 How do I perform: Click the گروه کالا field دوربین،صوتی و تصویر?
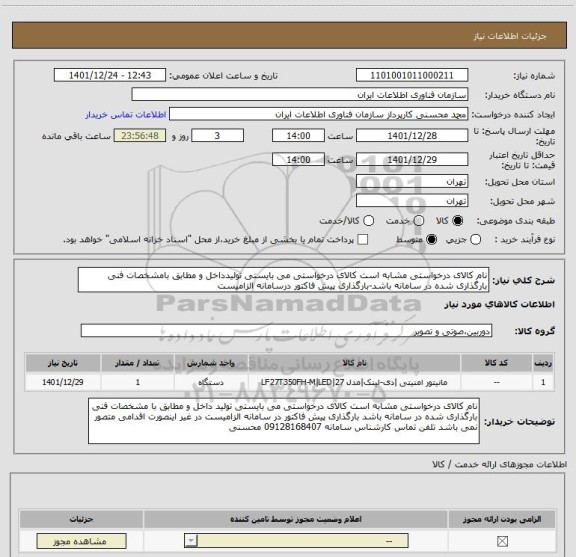[x=286, y=331]
